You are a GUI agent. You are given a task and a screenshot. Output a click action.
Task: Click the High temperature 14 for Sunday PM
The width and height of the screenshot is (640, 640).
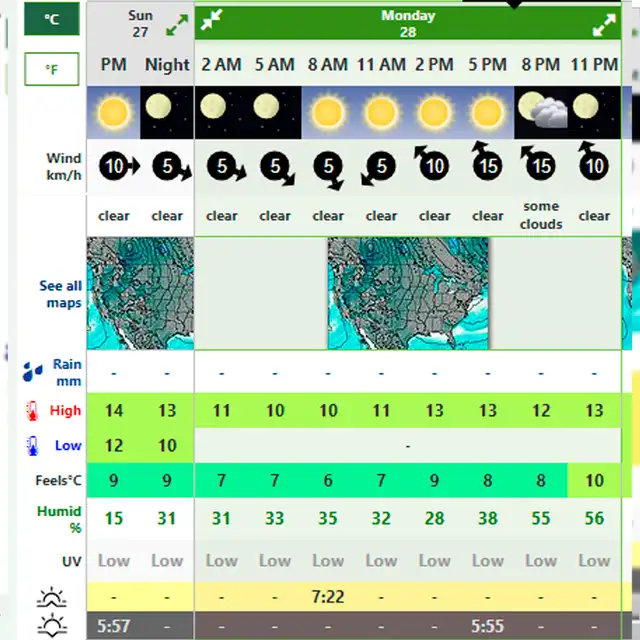[x=113, y=411]
